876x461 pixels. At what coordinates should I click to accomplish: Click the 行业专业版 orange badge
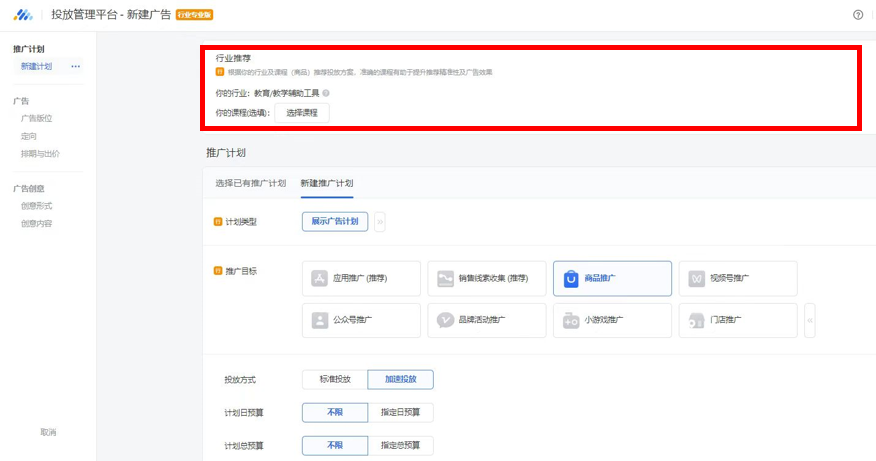pyautogui.click(x=194, y=15)
